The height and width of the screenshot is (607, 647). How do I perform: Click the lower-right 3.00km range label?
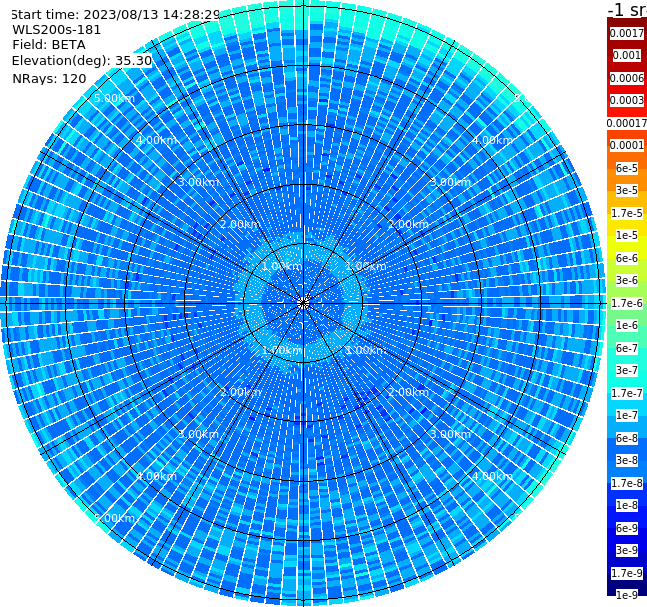point(450,434)
